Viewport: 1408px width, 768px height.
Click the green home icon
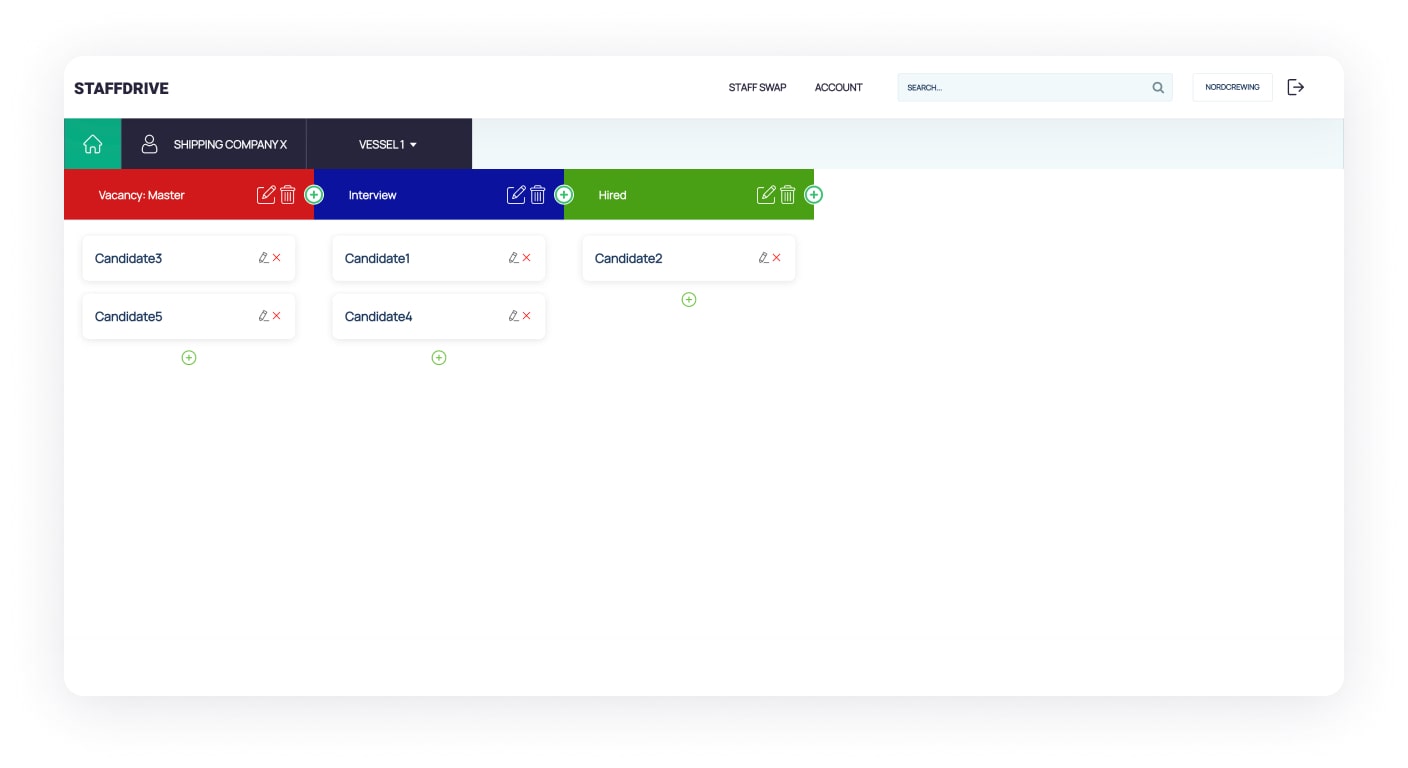(92, 144)
